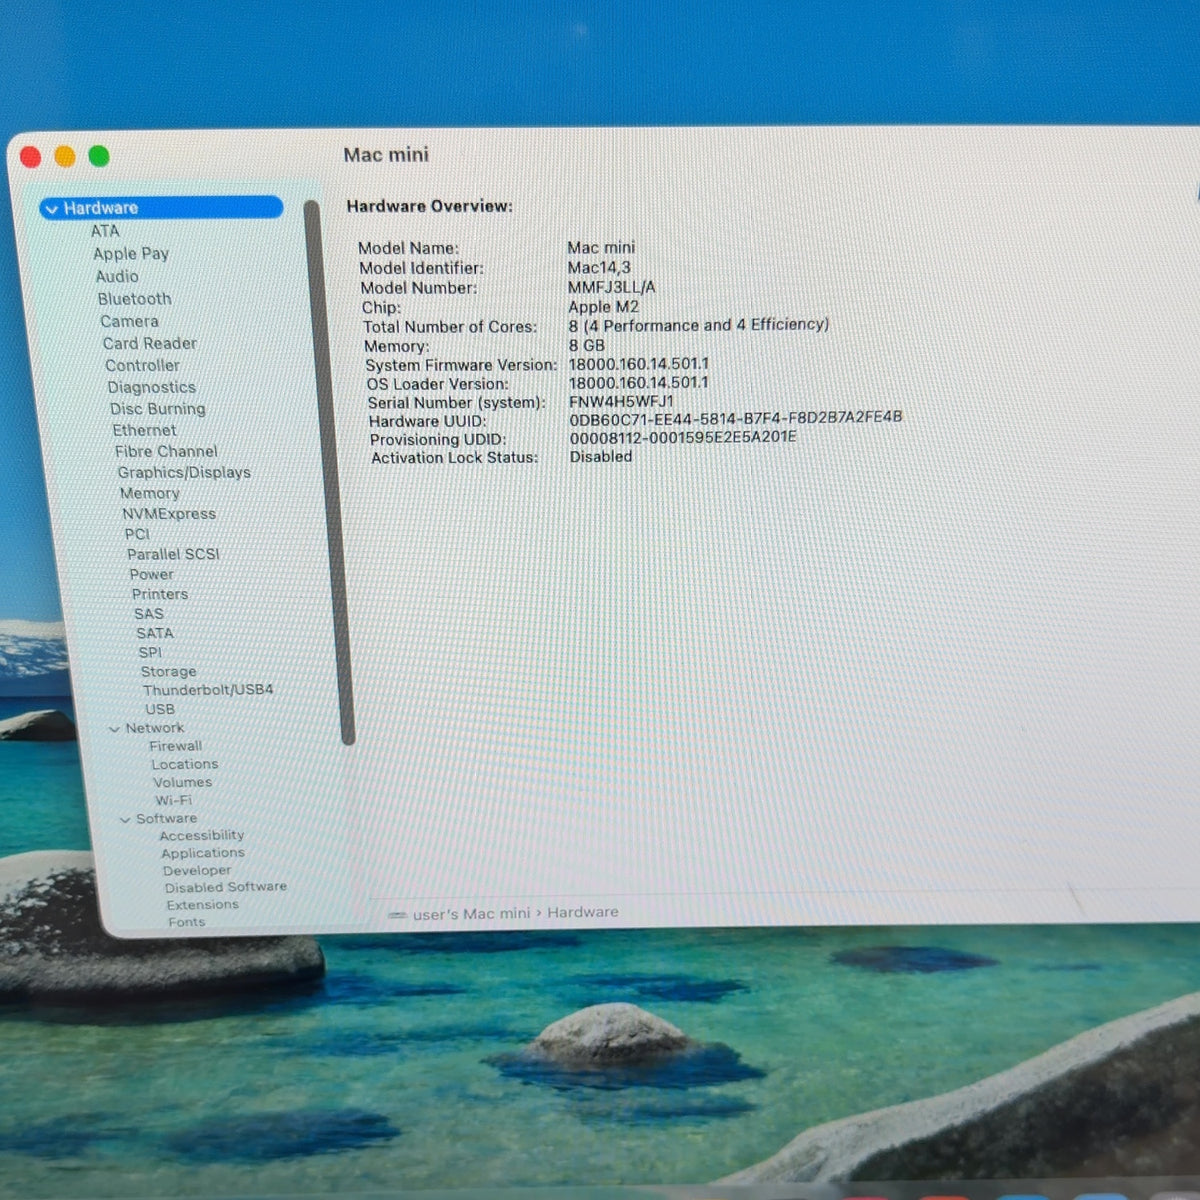Viewport: 1200px width, 1200px height.
Task: Click the Total Number of Cores value
Action: click(x=698, y=325)
